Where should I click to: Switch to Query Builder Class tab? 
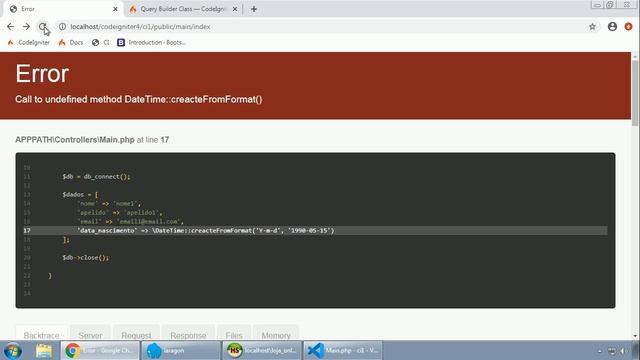(183, 9)
